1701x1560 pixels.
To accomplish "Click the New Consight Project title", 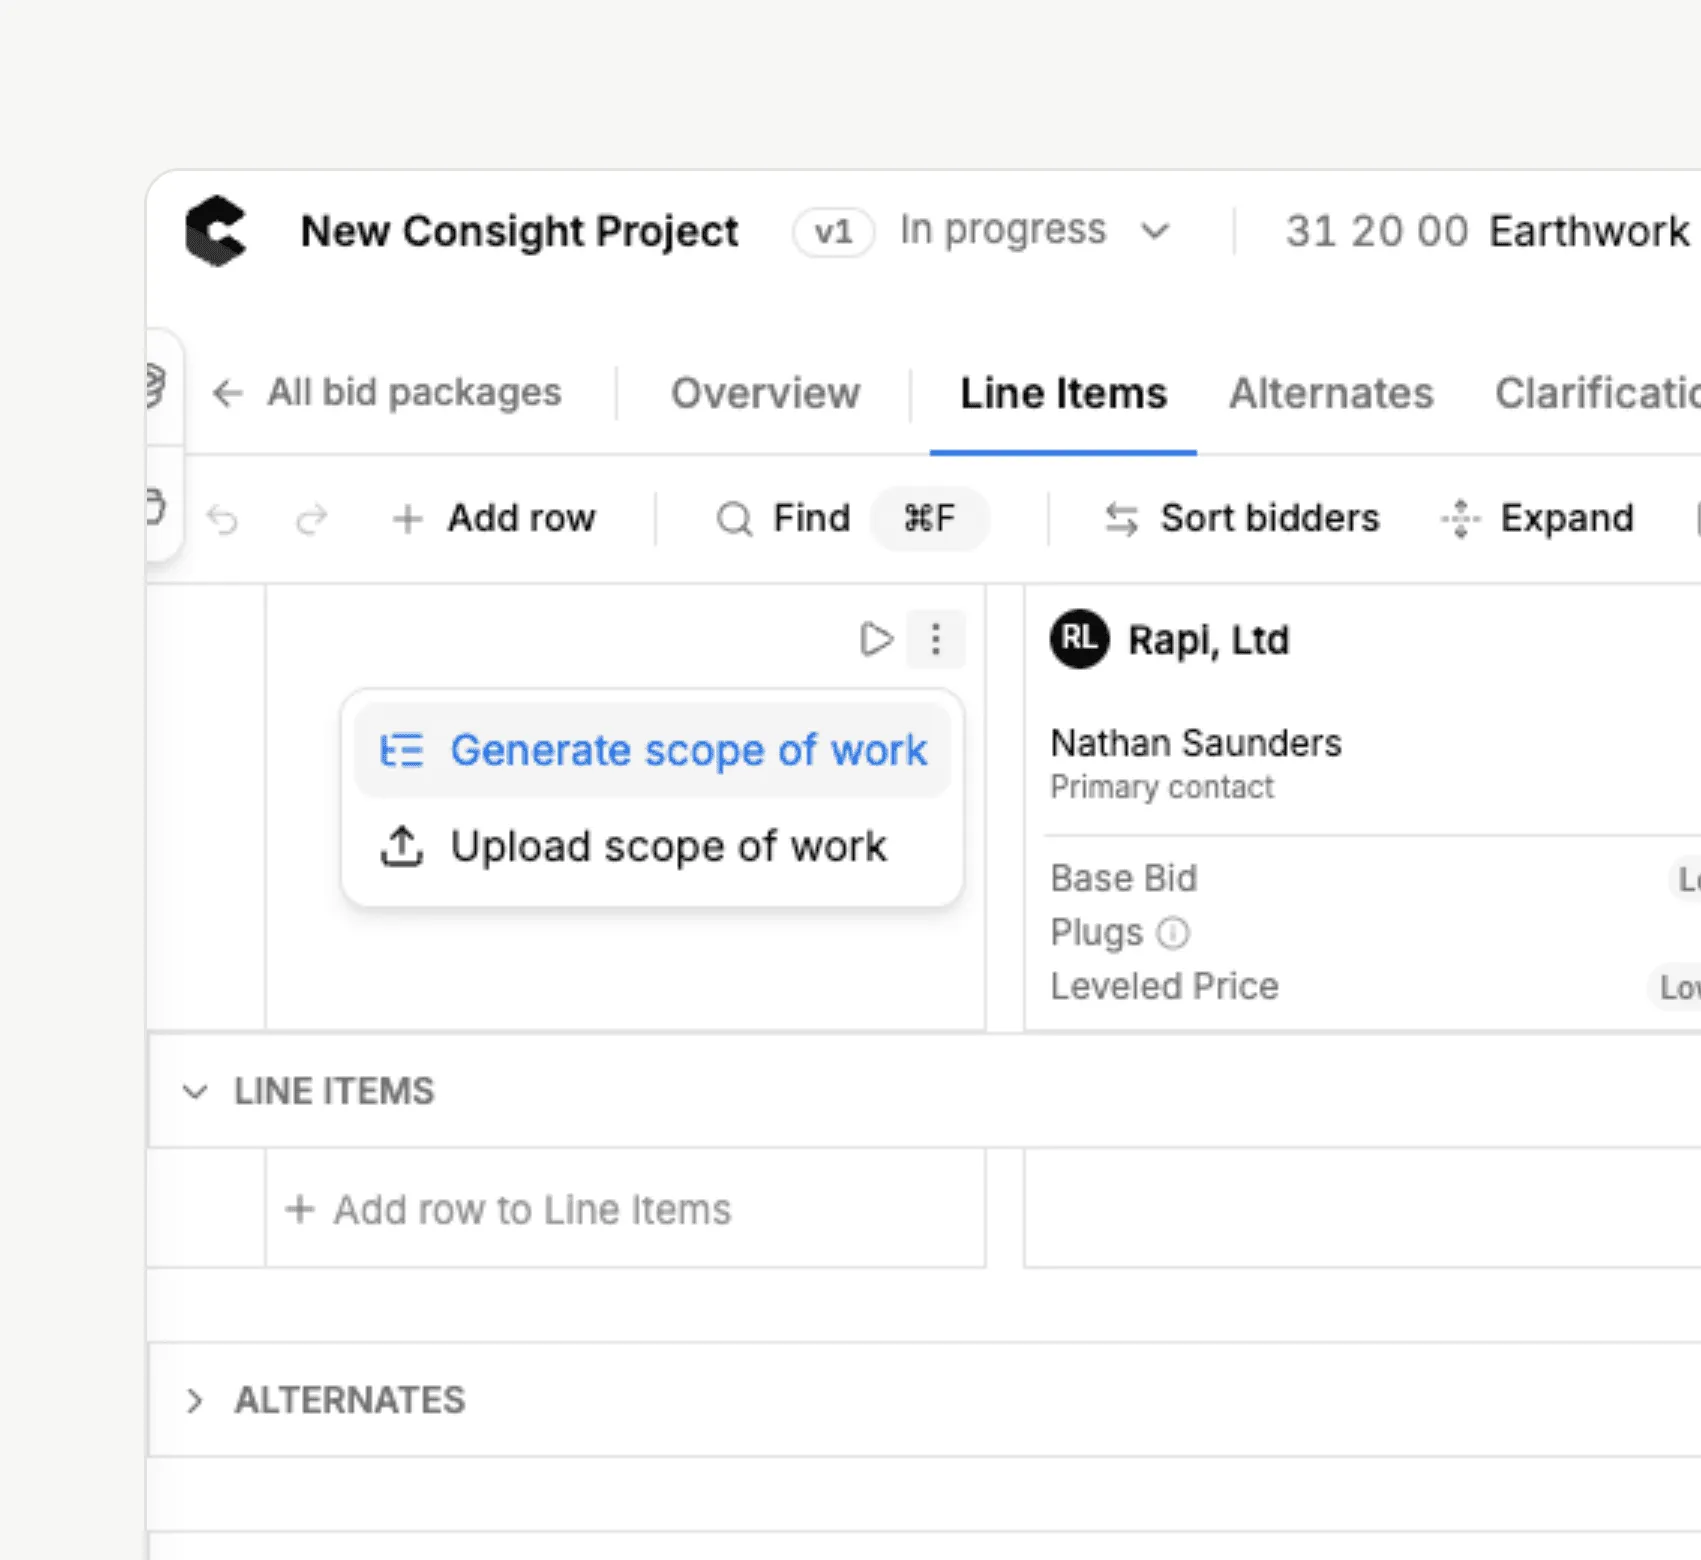I will click(x=519, y=231).
